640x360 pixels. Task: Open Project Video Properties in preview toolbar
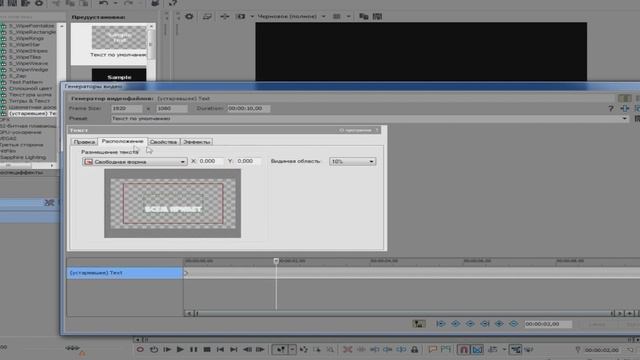coord(189,16)
